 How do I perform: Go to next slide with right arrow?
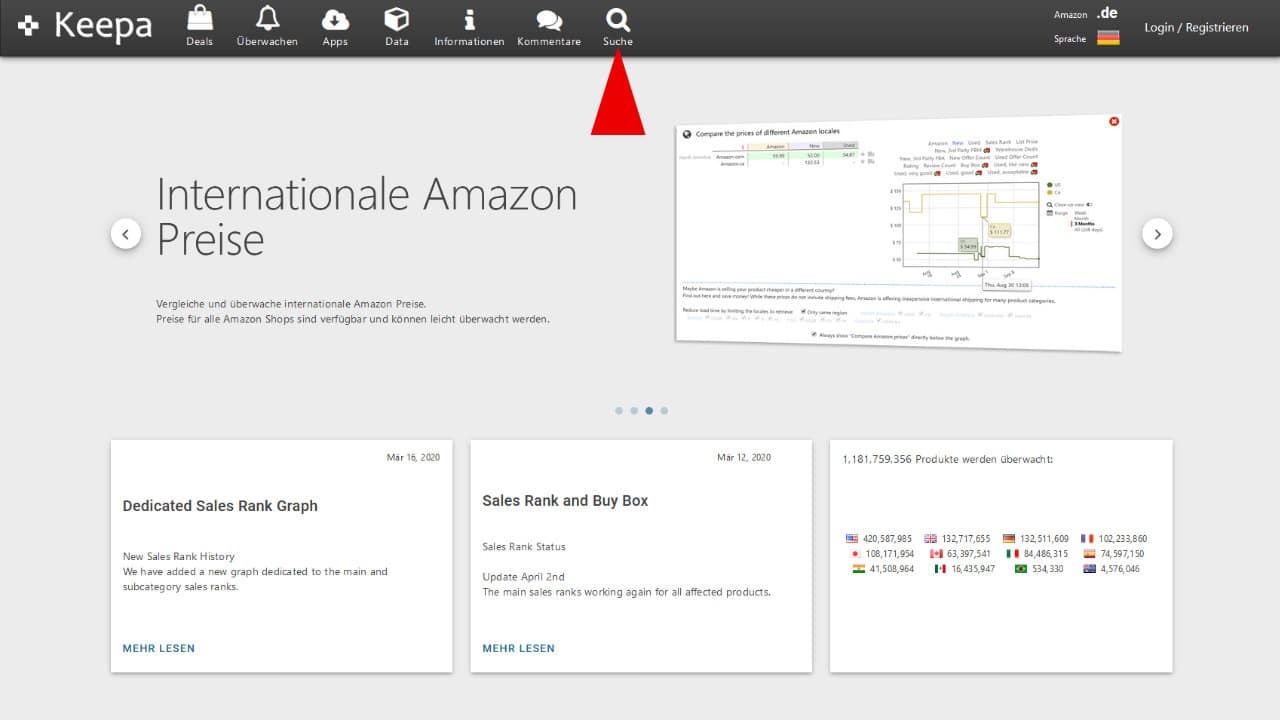(1157, 234)
